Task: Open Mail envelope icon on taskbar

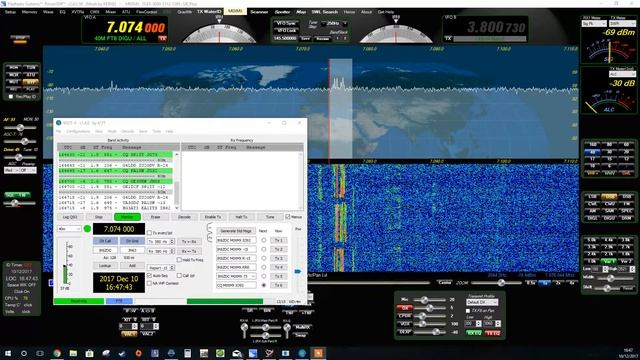Action: coord(237,353)
